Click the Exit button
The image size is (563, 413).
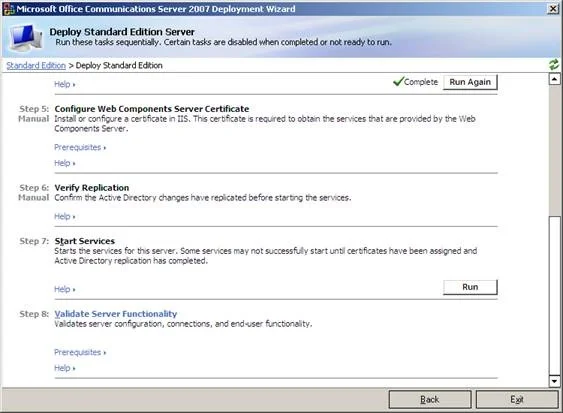517,399
